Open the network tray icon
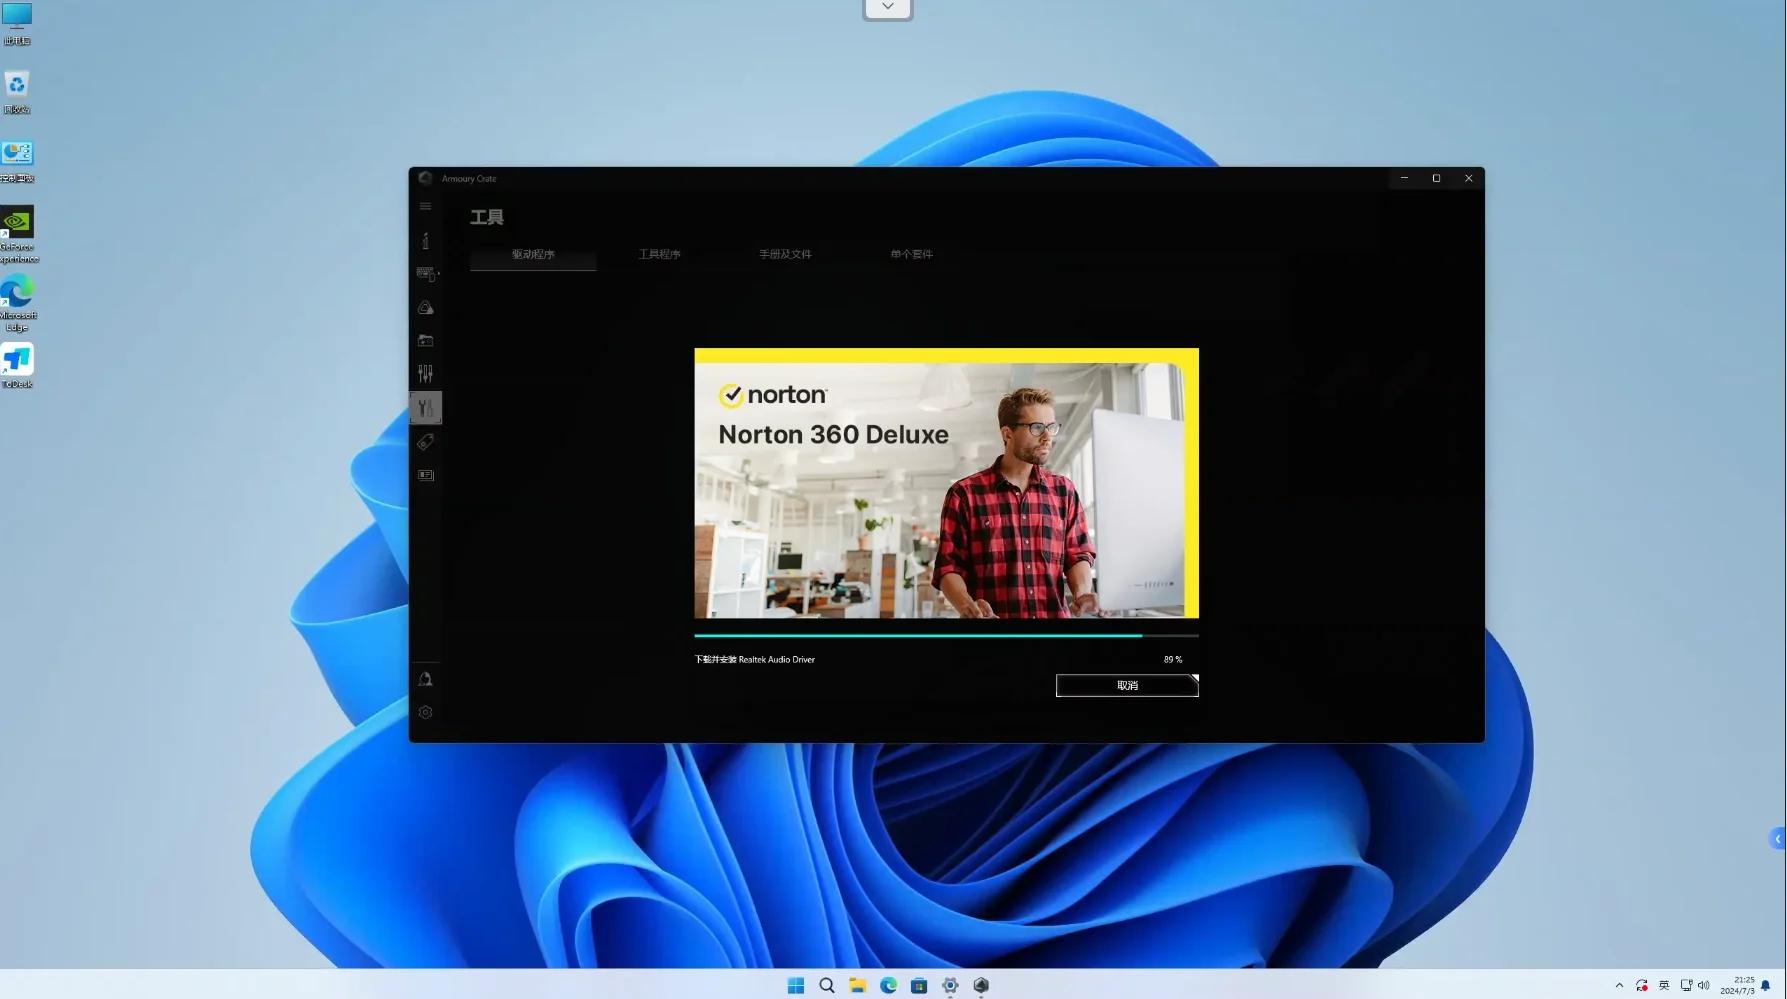This screenshot has width=1787, height=999. click(x=1686, y=985)
